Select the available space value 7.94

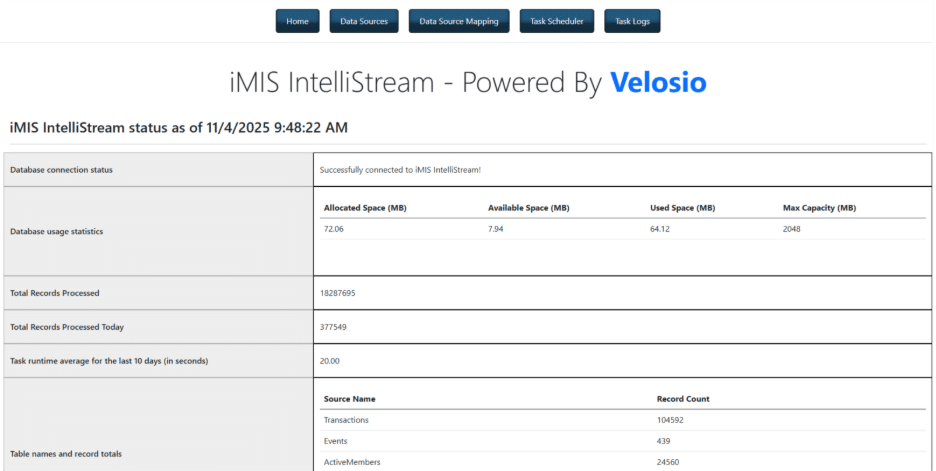pos(495,229)
